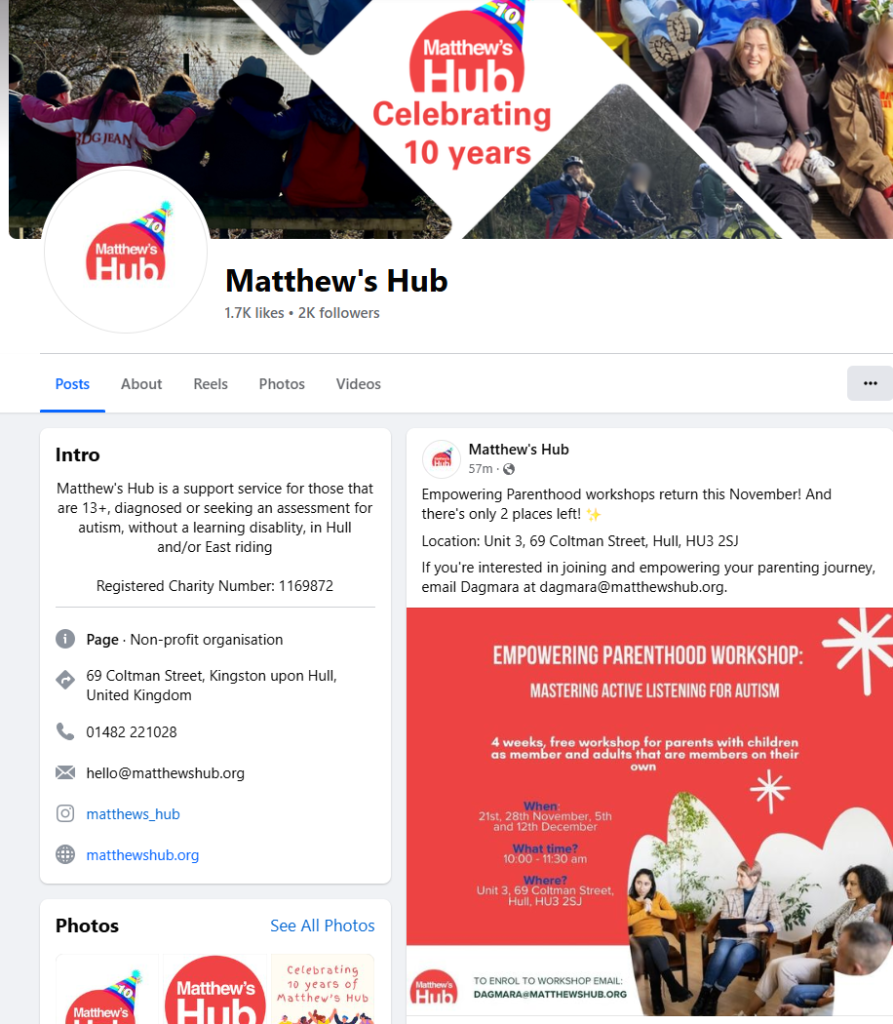Click the website globe icon
The width and height of the screenshot is (893, 1024).
[65, 854]
